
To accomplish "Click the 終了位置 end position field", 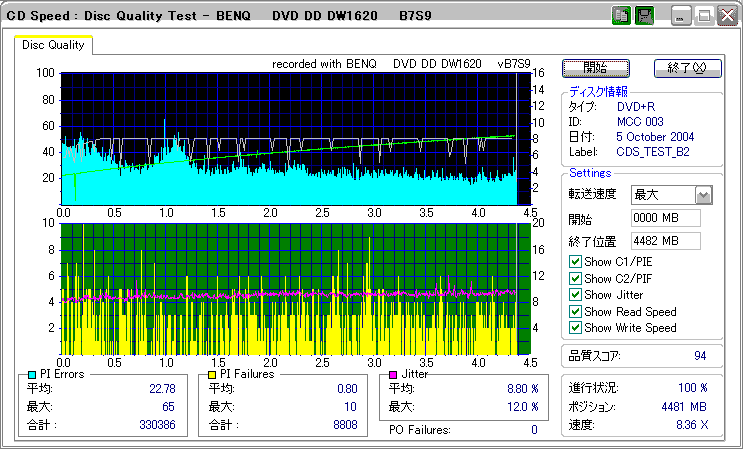I will click(665, 240).
